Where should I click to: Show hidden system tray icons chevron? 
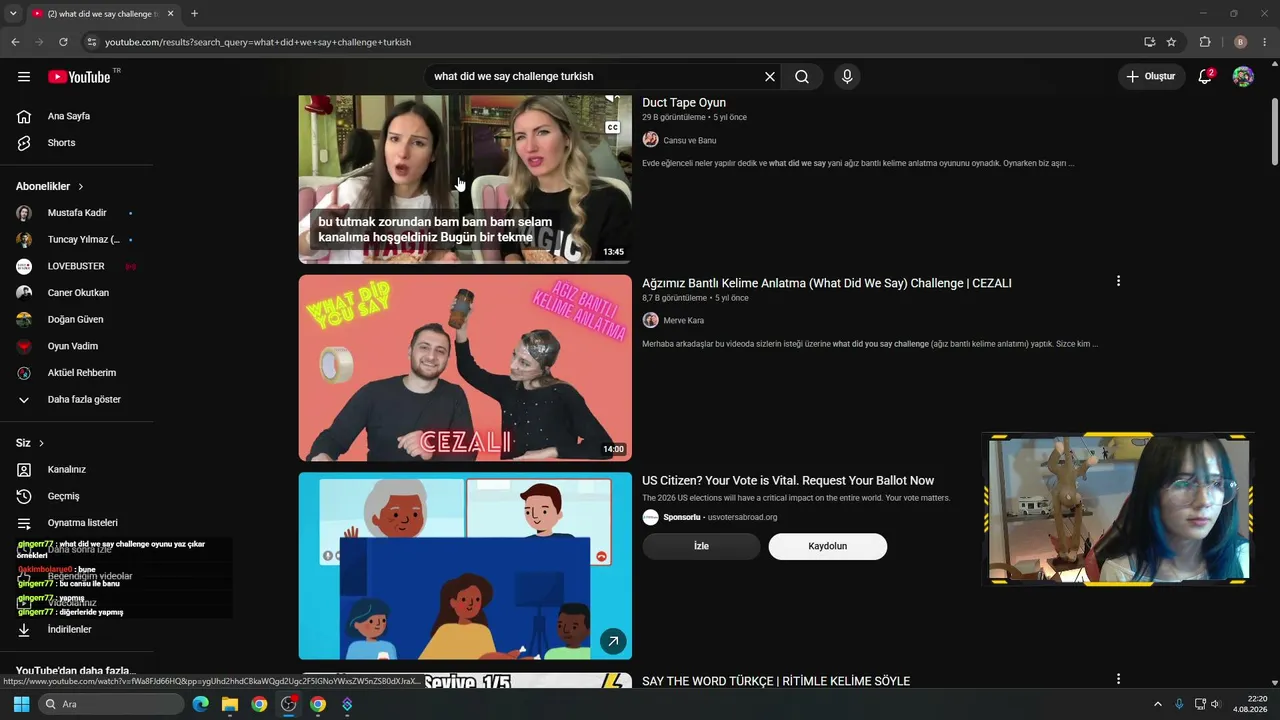point(1158,704)
